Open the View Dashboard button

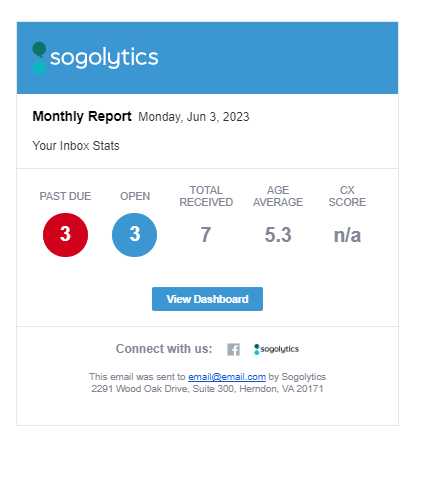tap(207, 299)
